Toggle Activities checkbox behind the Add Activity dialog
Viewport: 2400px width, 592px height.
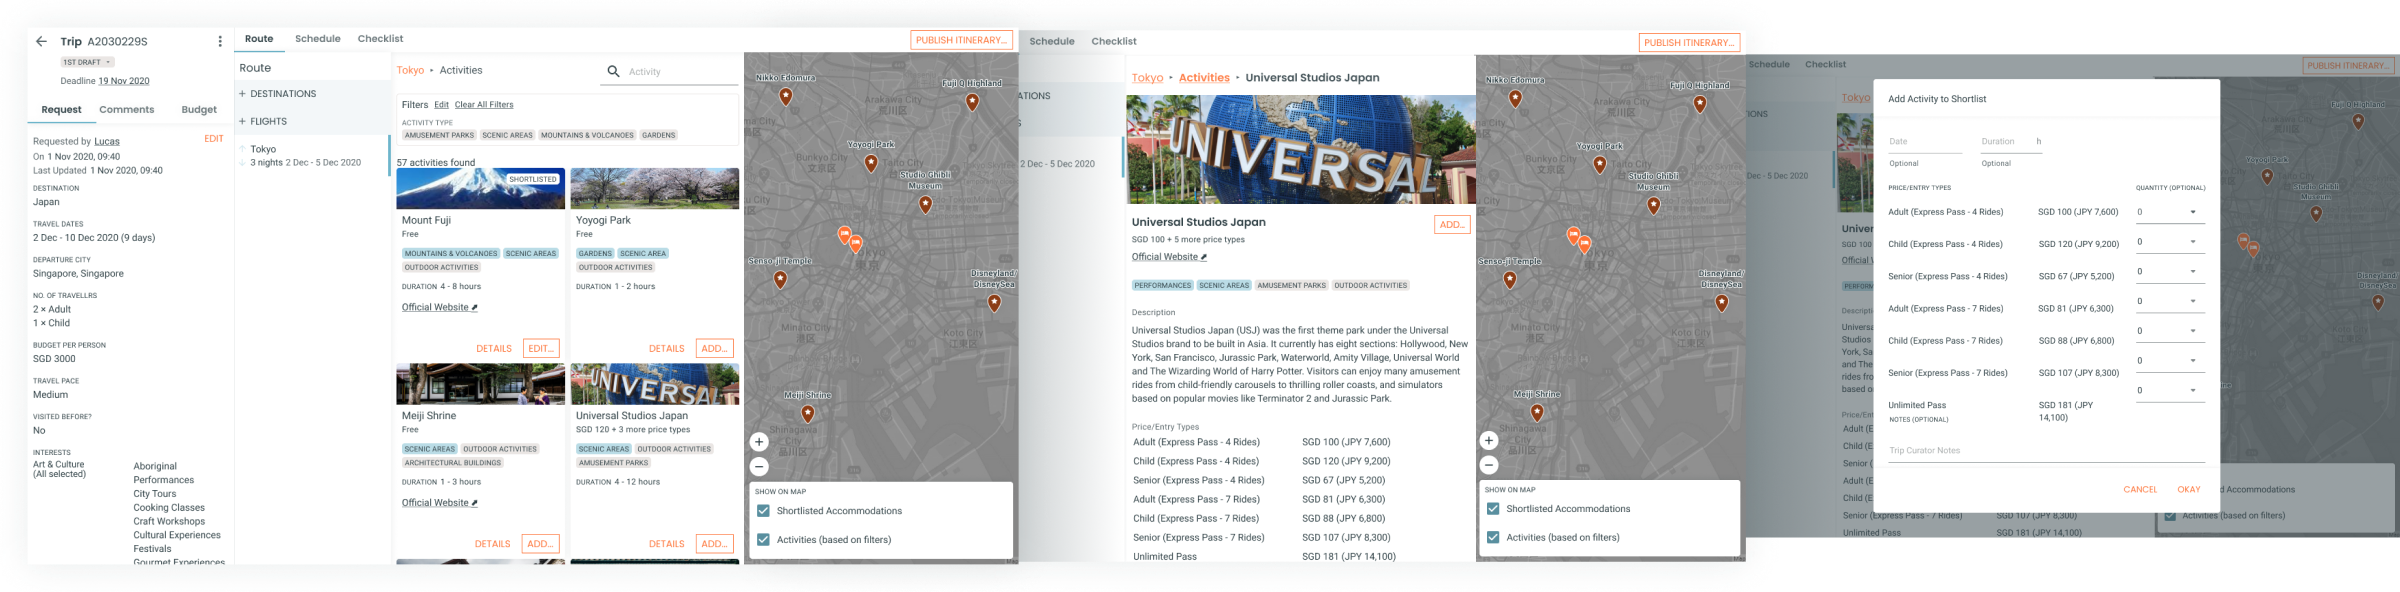[x=2170, y=516]
